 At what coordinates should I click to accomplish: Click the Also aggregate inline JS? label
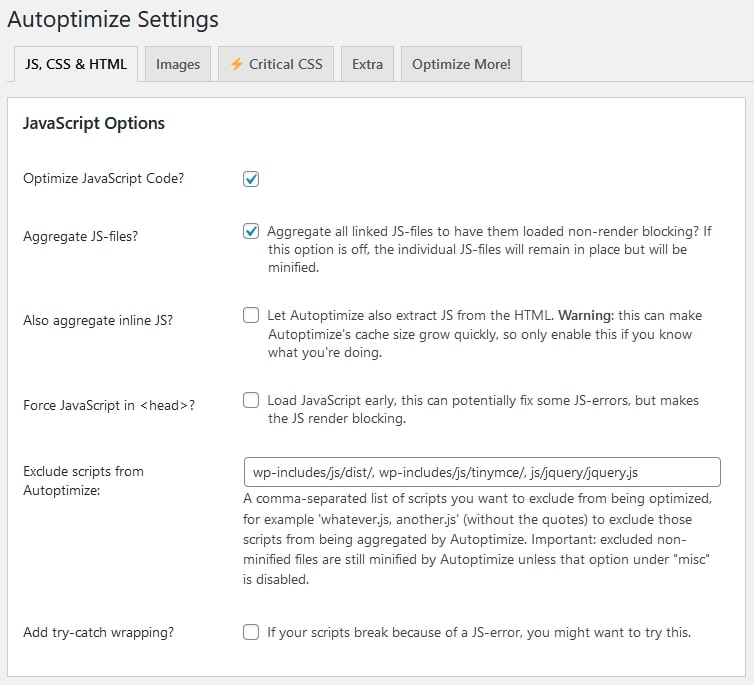(x=98, y=320)
